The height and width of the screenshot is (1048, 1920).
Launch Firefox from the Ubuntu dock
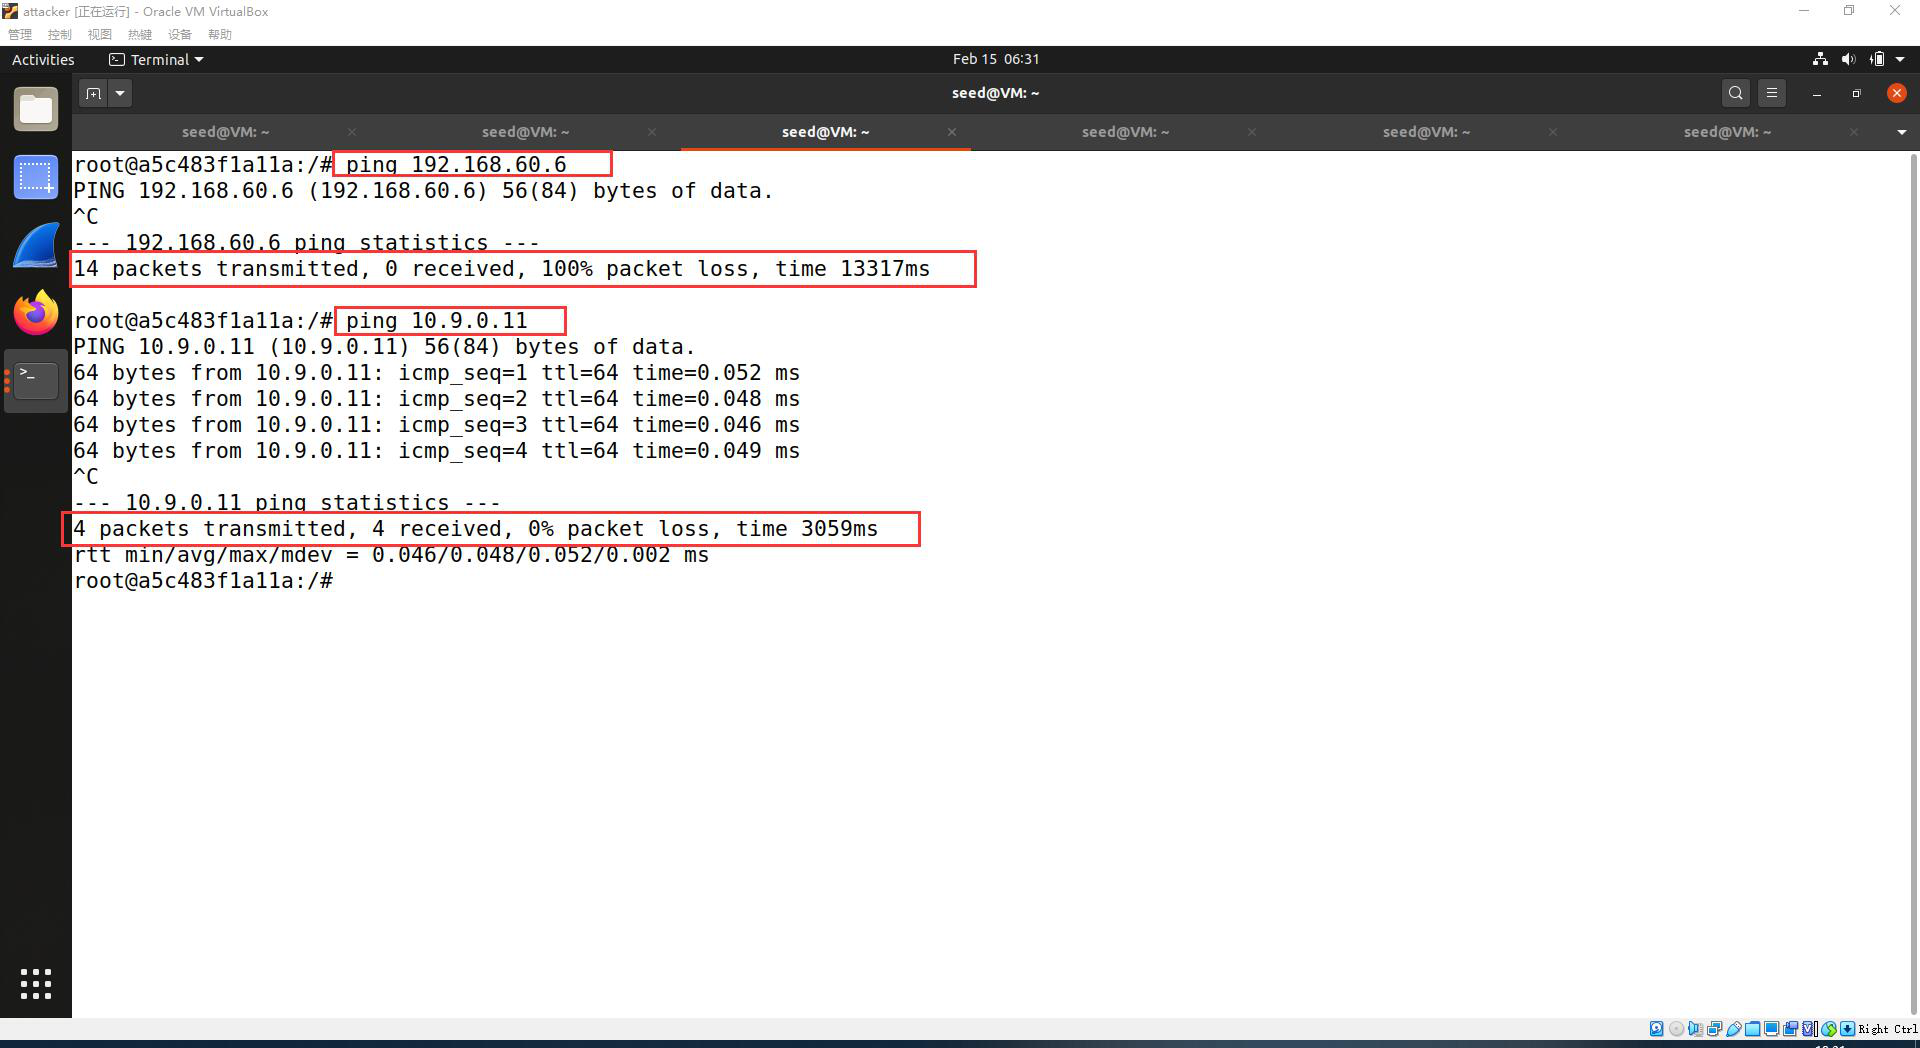coord(36,312)
